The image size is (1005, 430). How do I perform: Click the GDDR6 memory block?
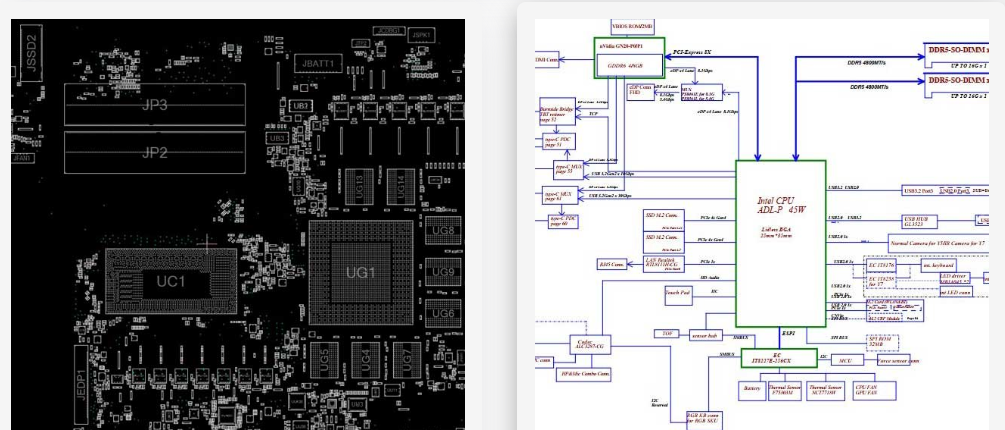point(628,66)
